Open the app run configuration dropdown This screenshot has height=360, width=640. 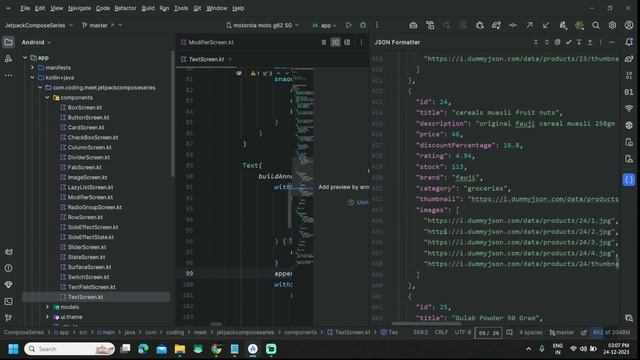(324, 25)
